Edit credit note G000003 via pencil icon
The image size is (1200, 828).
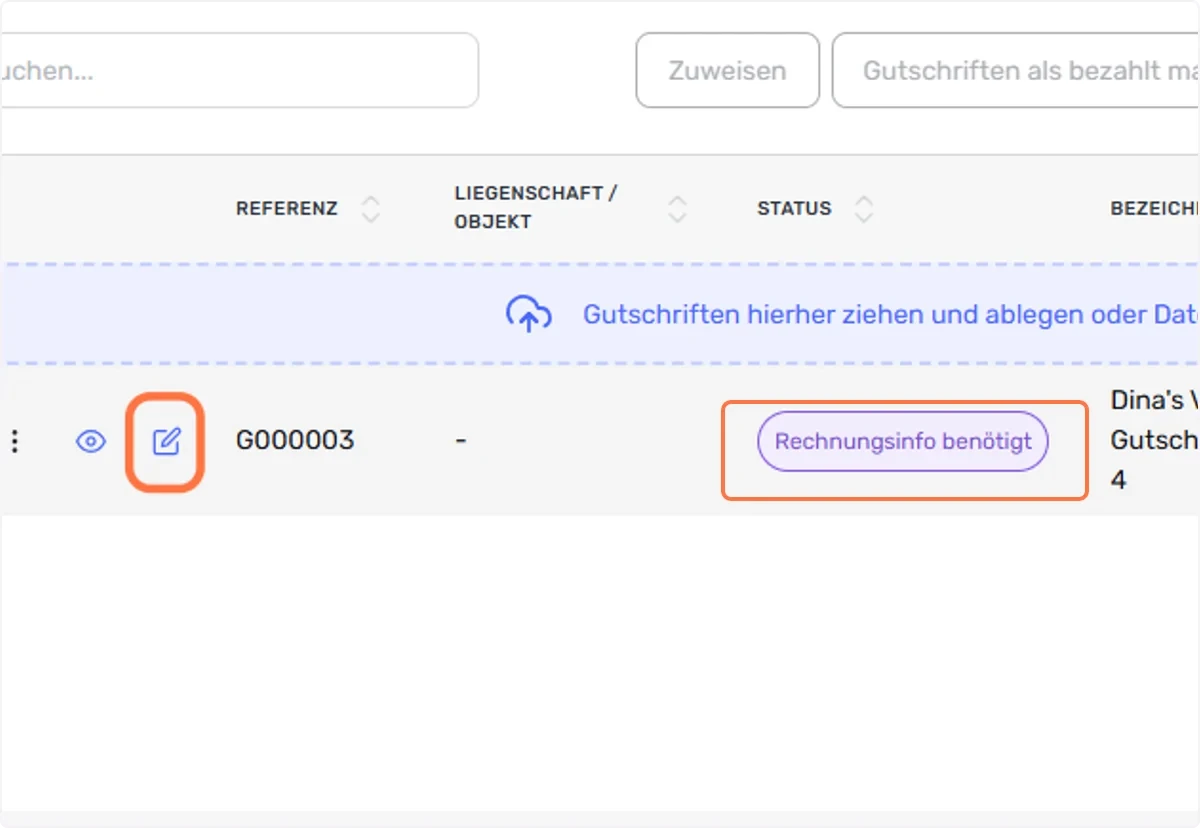(166, 441)
